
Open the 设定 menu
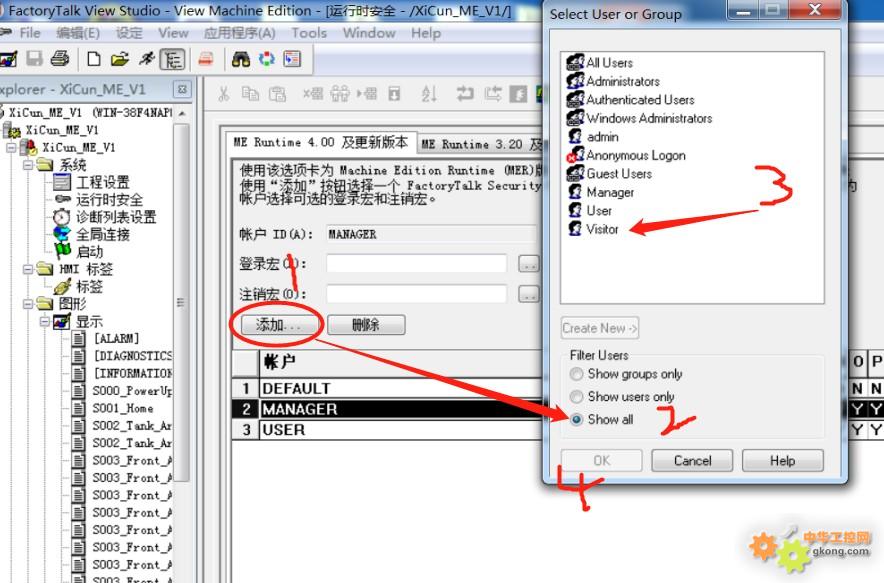tap(129, 33)
